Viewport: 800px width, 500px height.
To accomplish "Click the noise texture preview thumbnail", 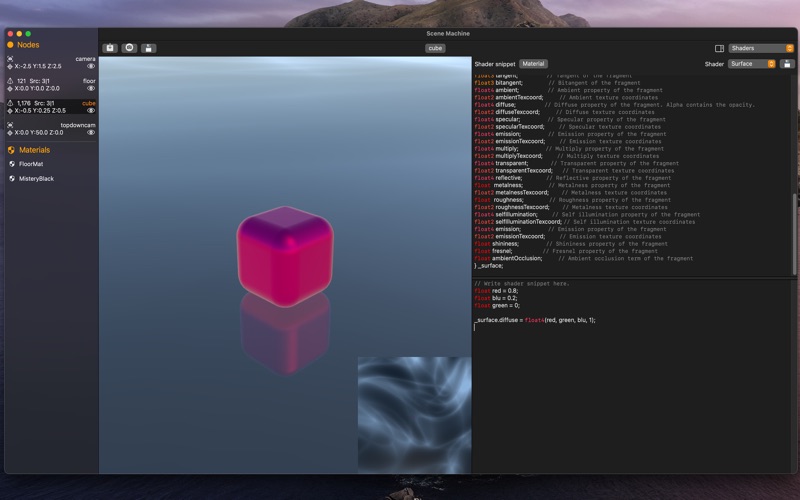I will (414, 415).
